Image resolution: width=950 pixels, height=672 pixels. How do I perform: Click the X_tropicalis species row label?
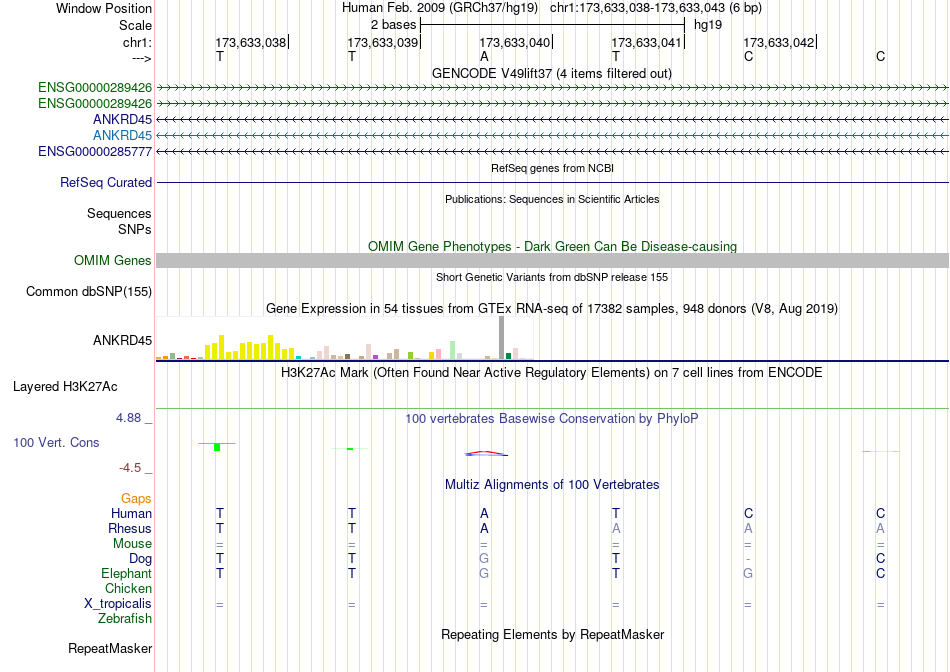click(118, 604)
